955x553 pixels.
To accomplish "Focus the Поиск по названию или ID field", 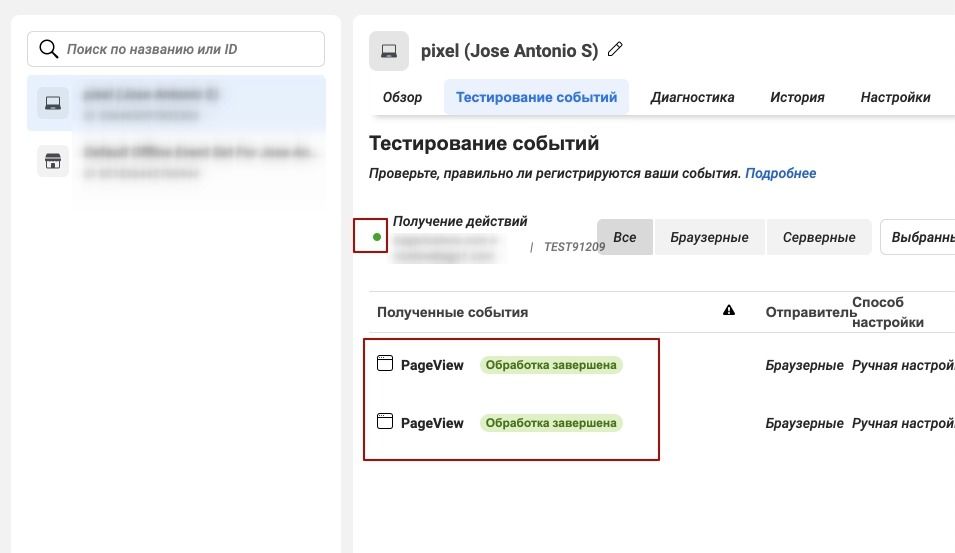I will pyautogui.click(x=190, y=48).
